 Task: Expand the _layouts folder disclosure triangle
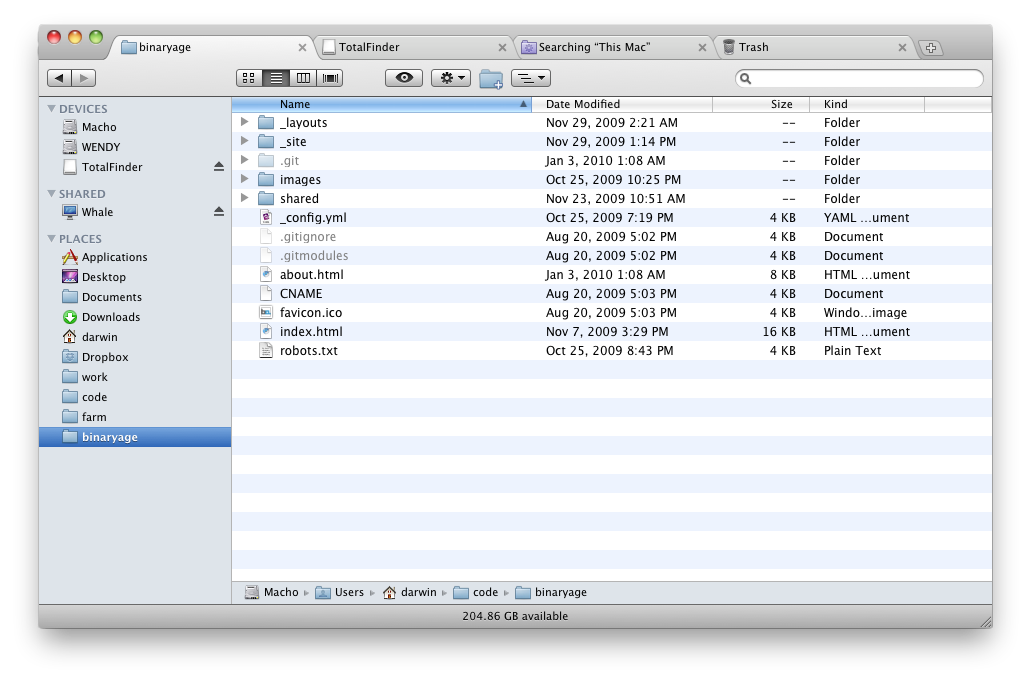click(245, 122)
